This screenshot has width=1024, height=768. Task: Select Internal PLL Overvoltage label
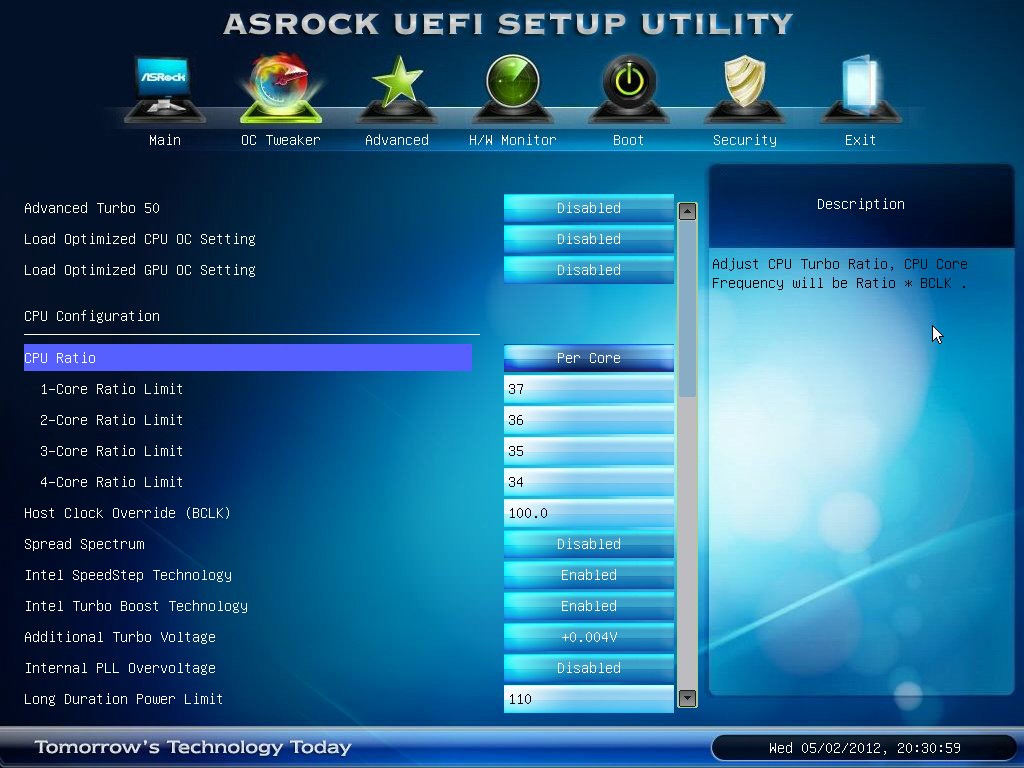tap(120, 668)
